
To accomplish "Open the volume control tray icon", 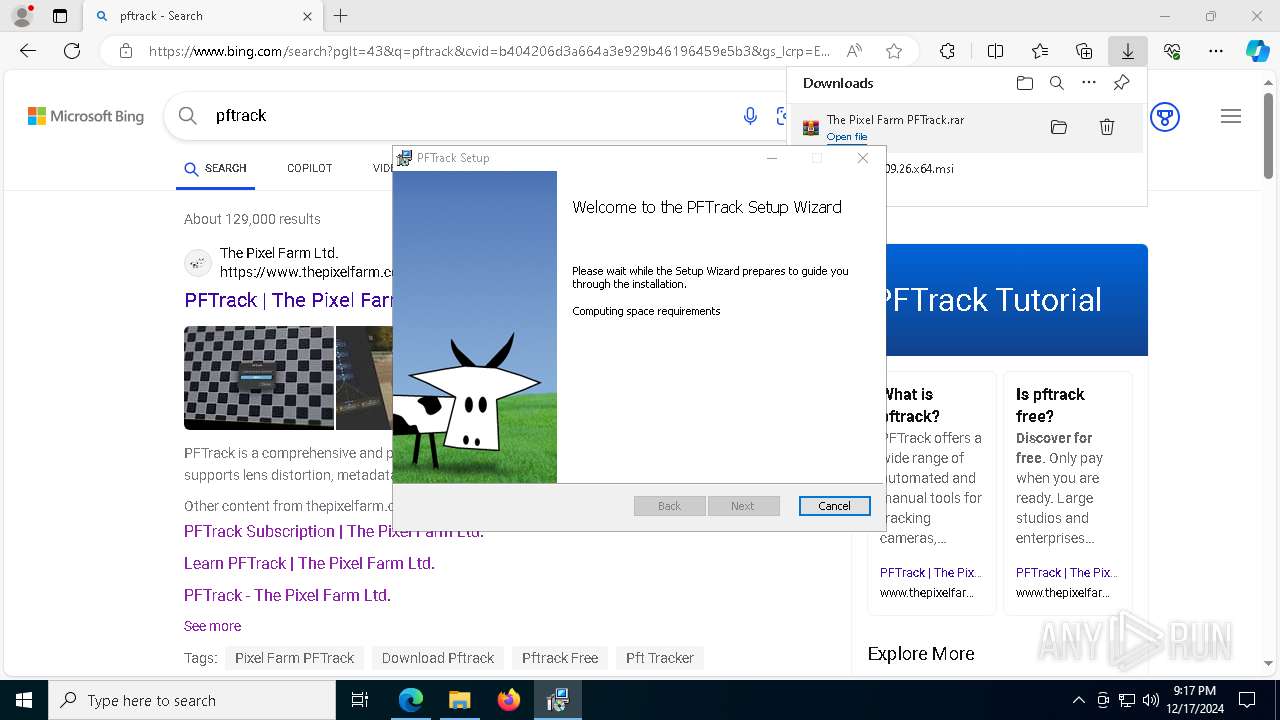I will point(1151,700).
